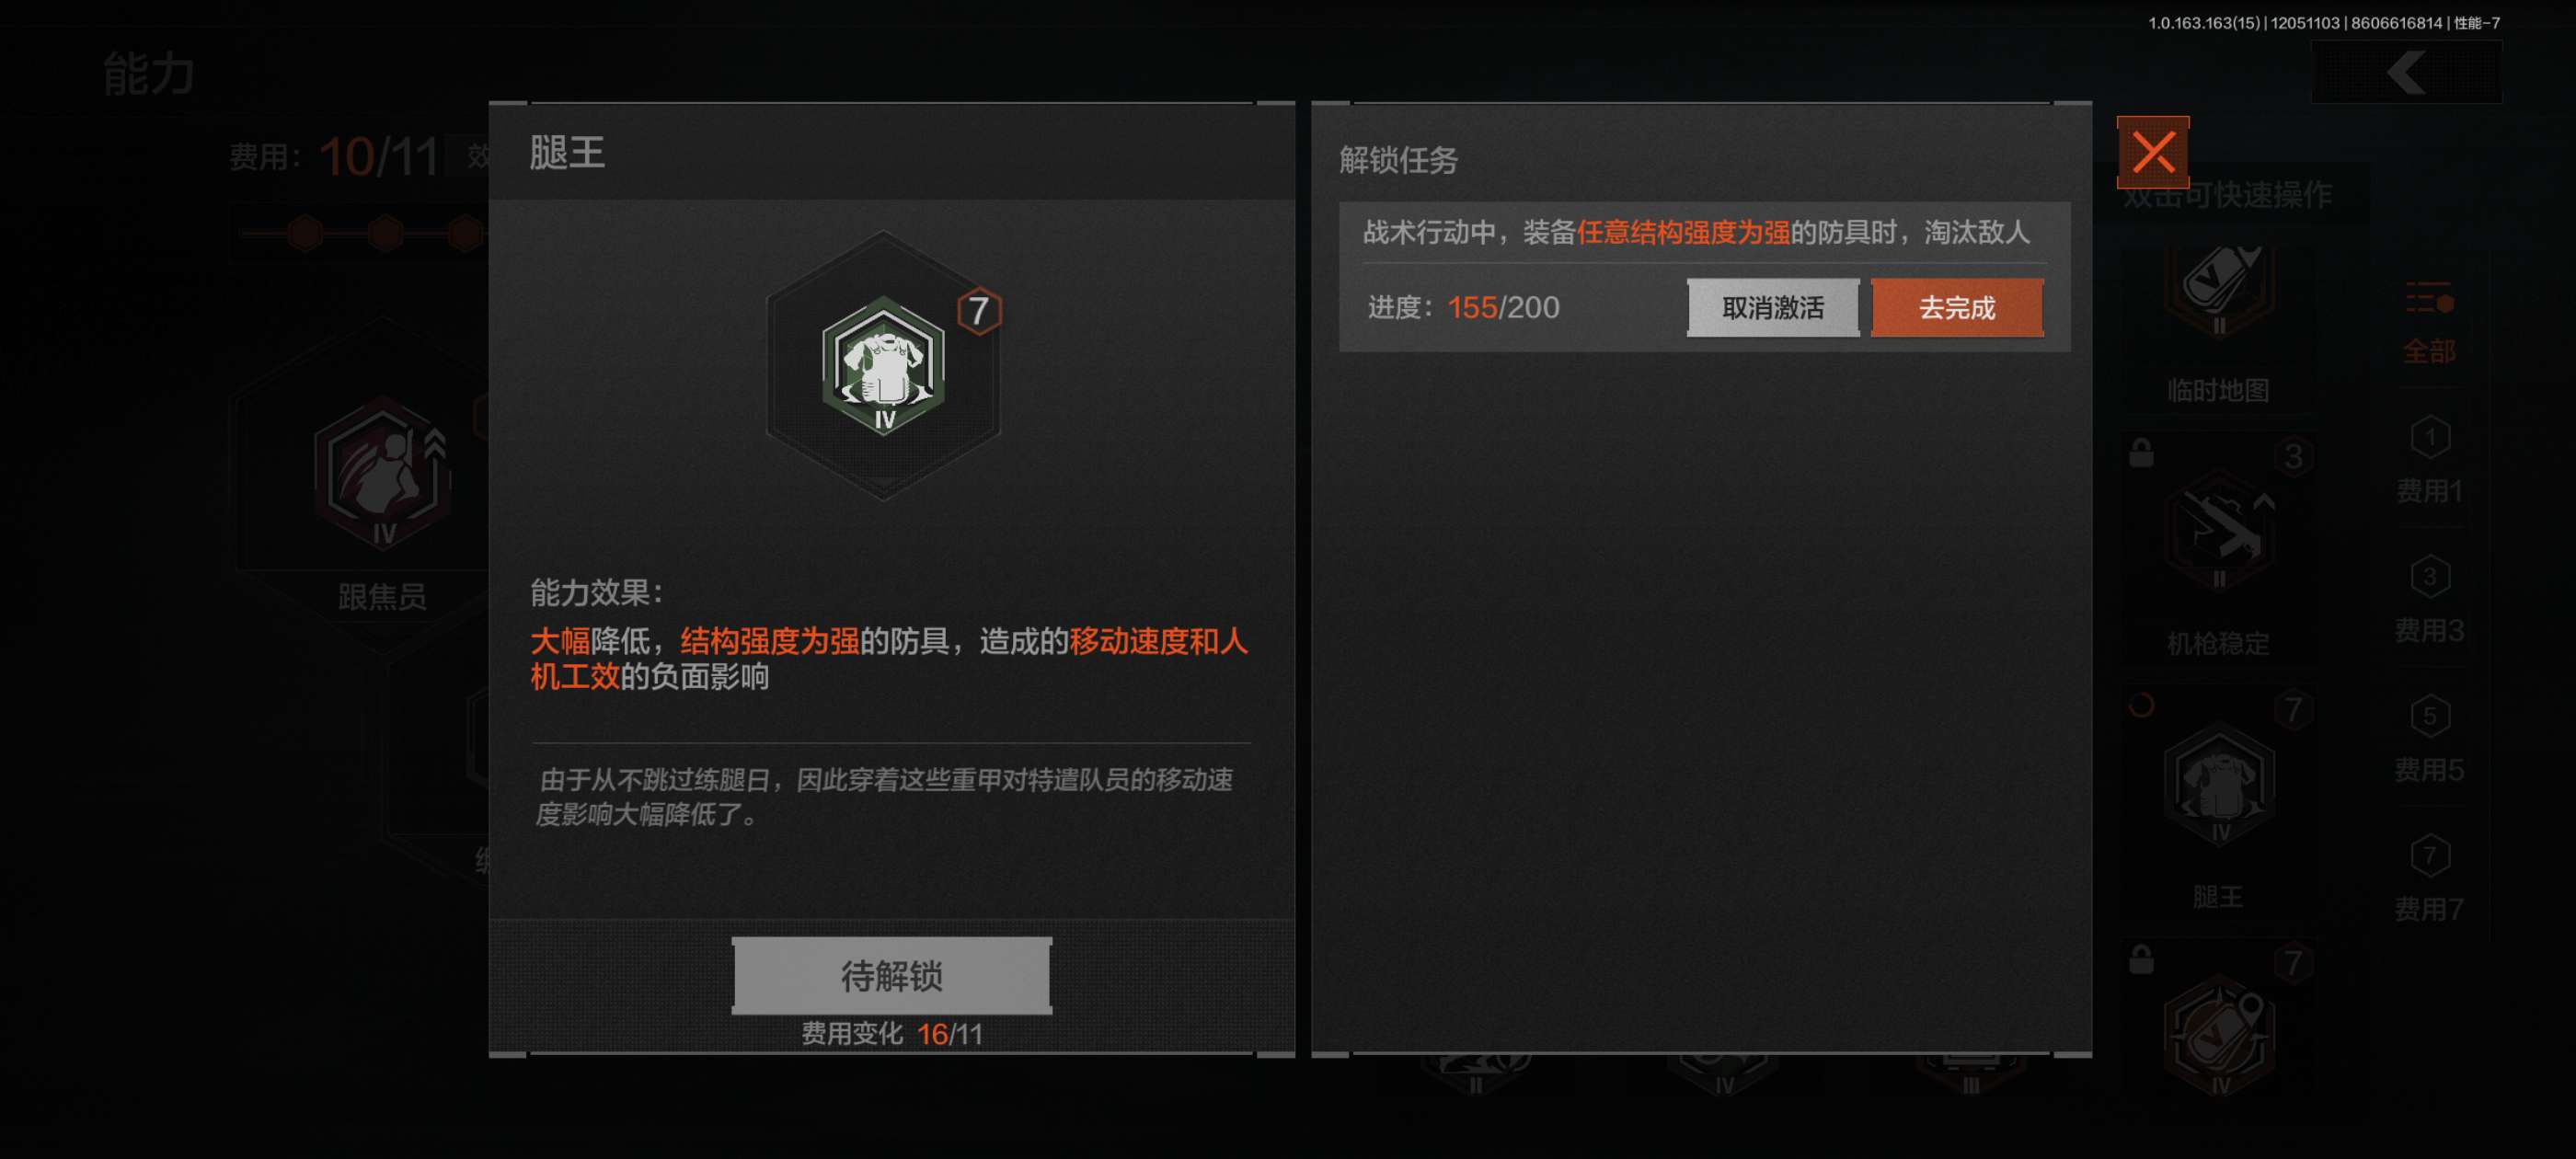Select the locked map-pin ability icon
Viewport: 2576px width, 1159px height.
pyautogui.click(x=2218, y=1037)
